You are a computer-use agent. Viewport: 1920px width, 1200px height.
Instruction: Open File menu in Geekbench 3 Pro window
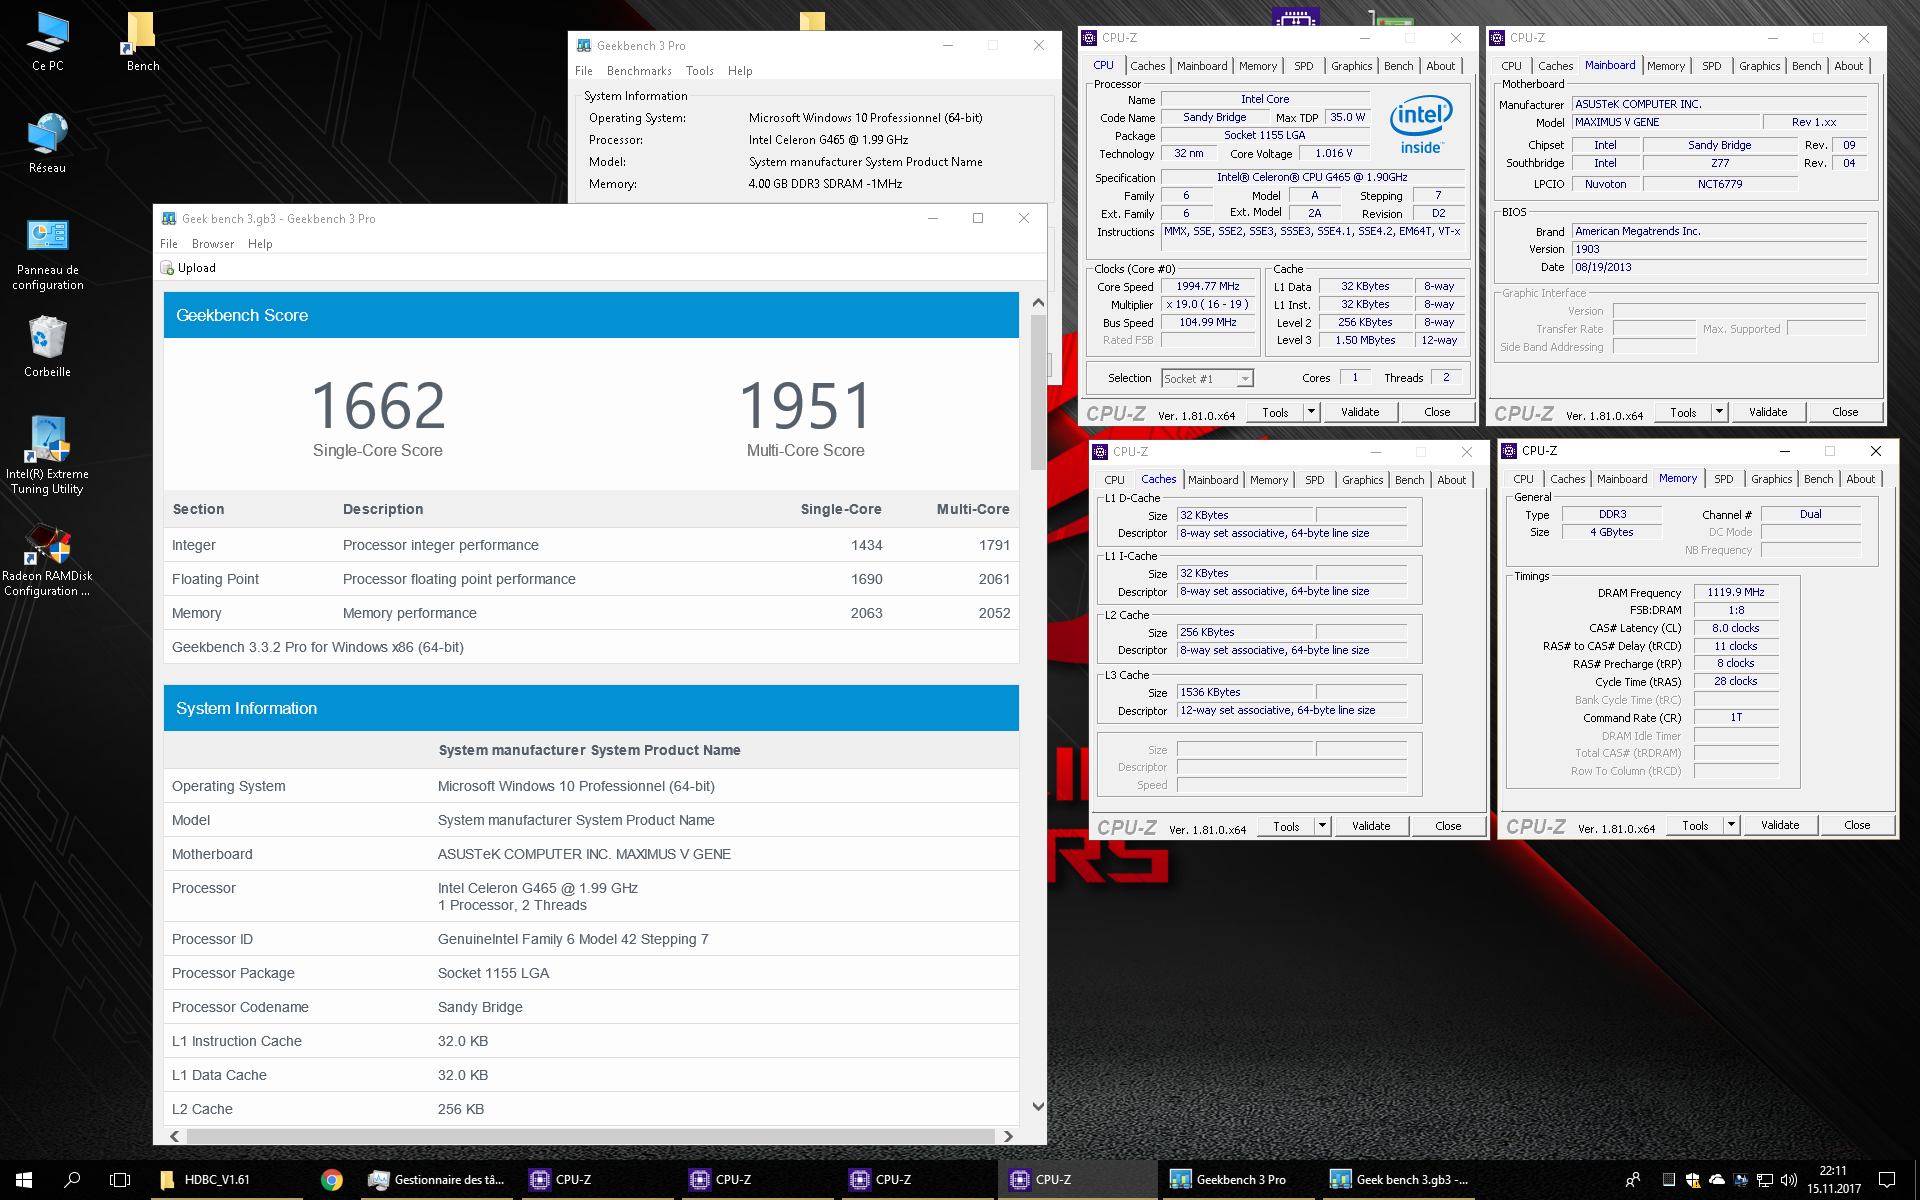(x=584, y=71)
